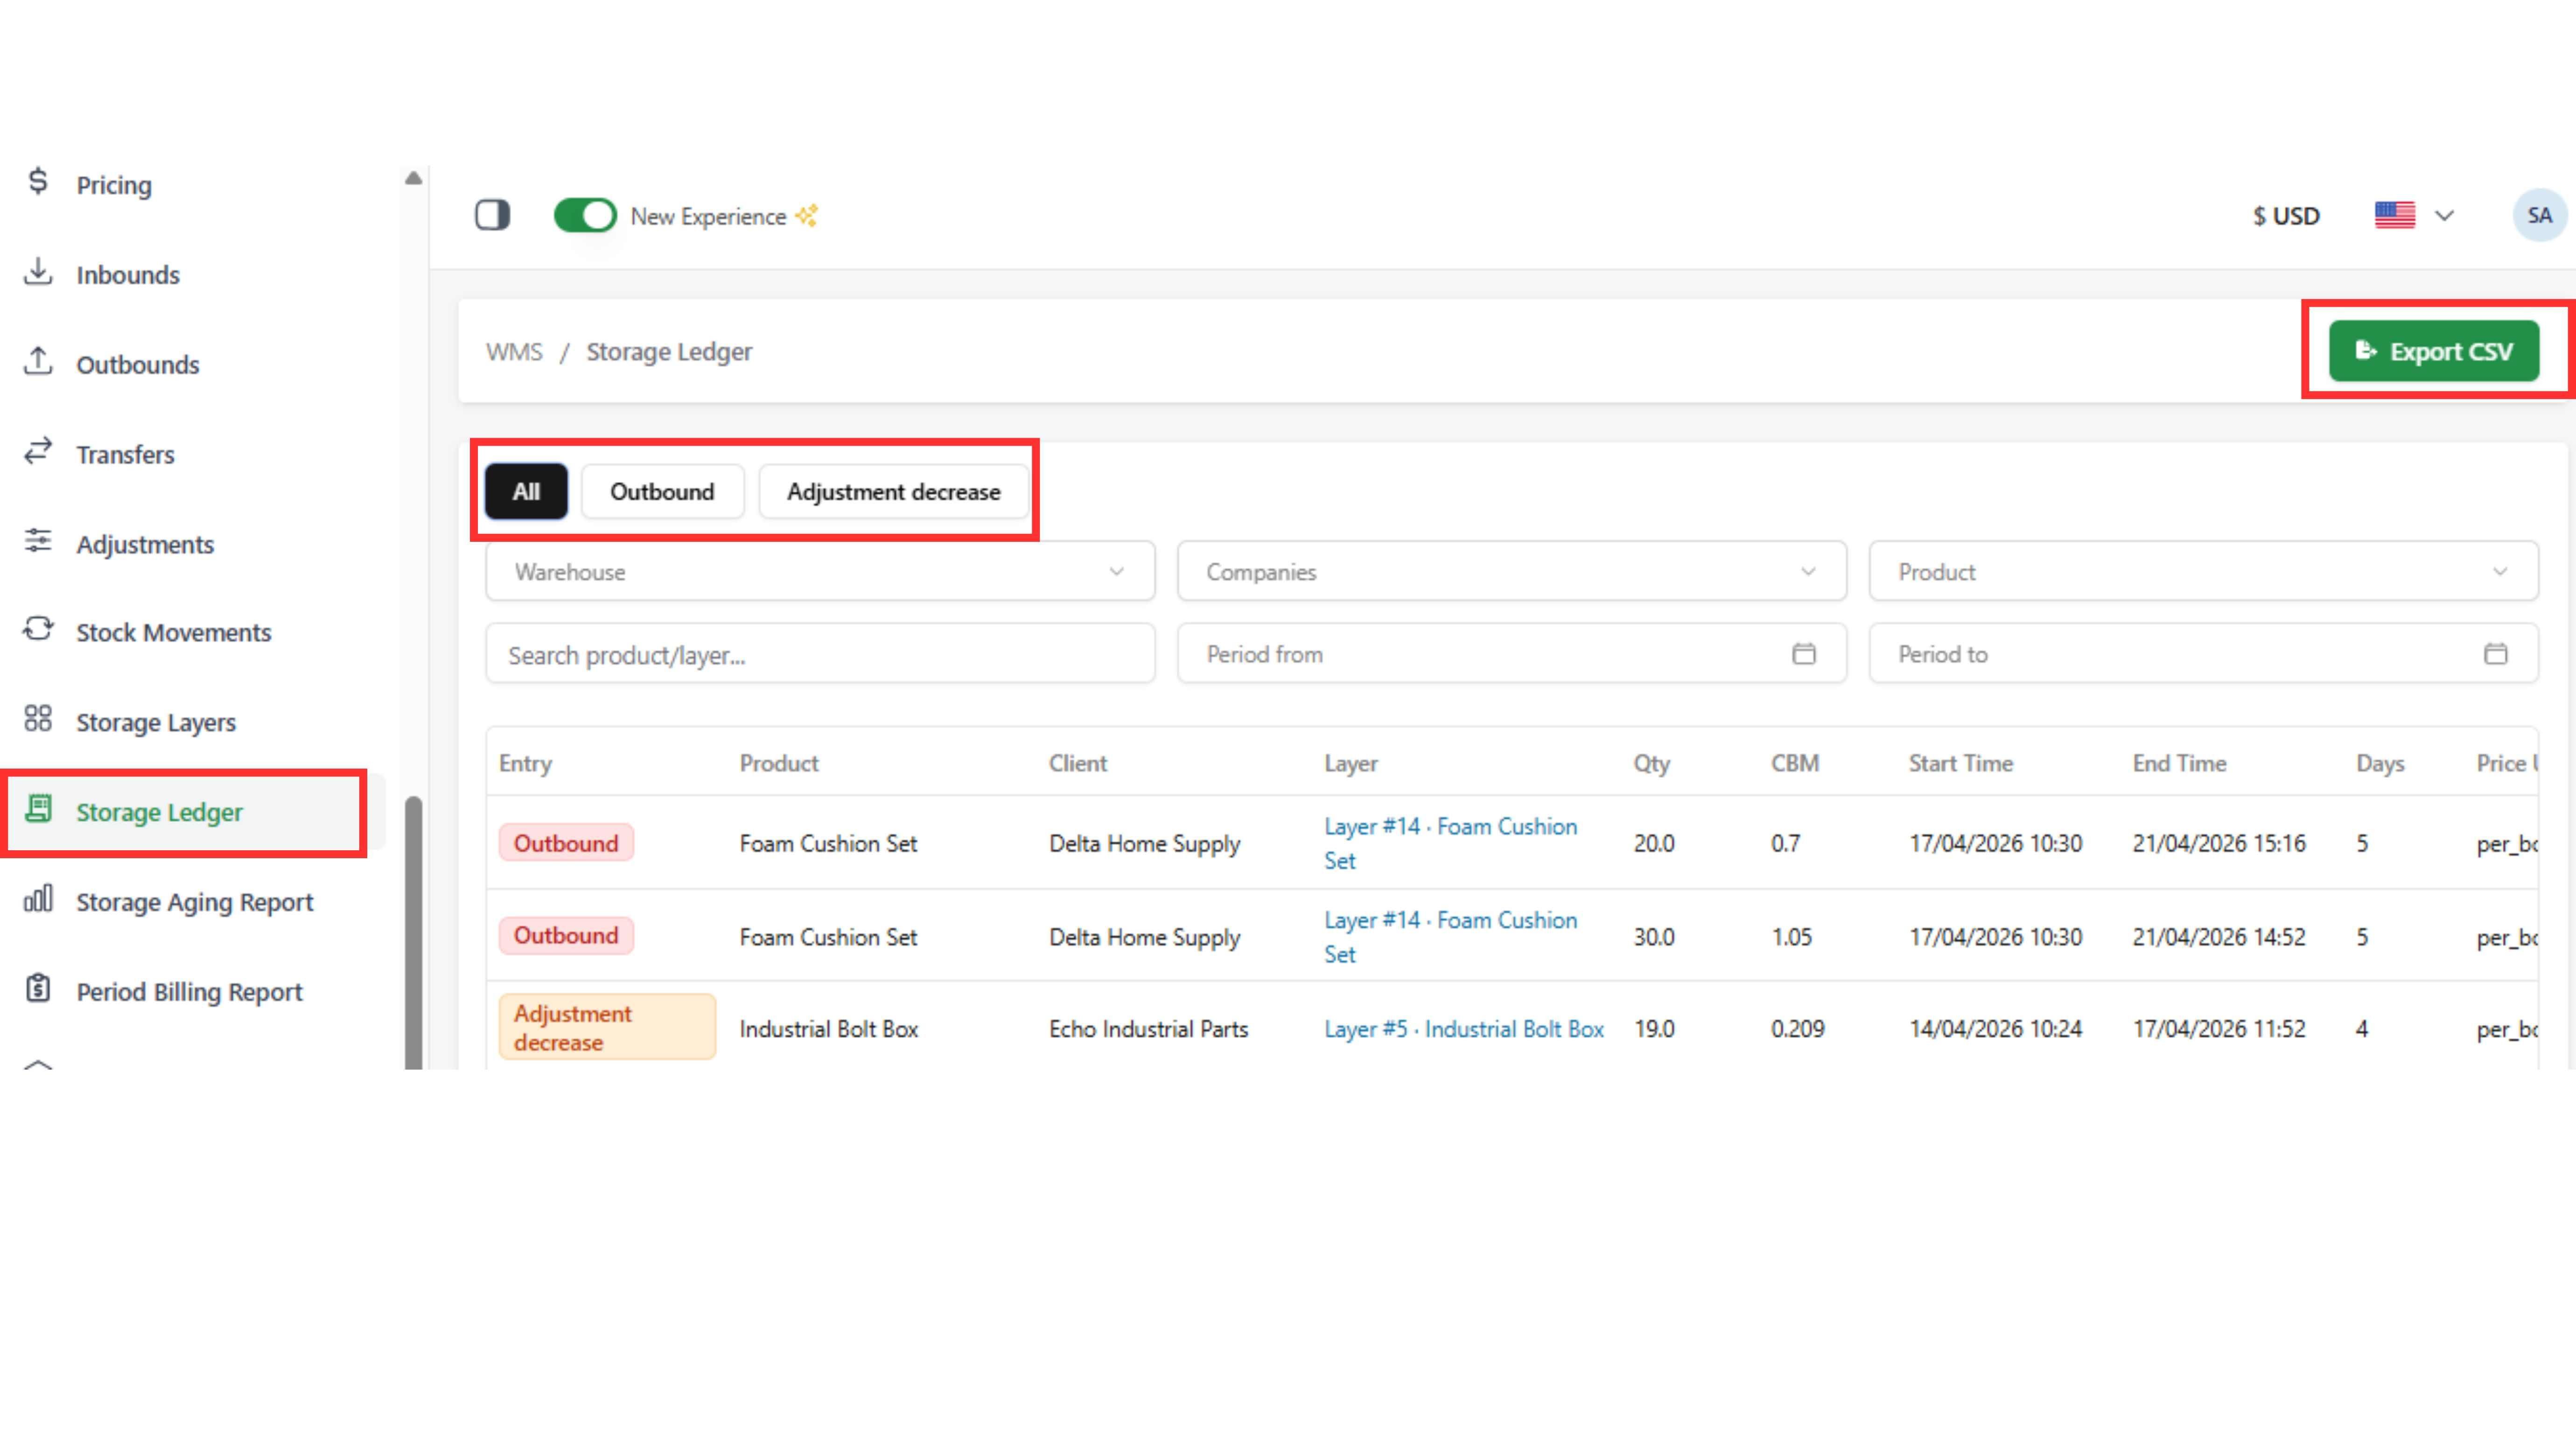Click the sidebar collapse panel icon
Screen dimensions: 2576x1449
[x=492, y=215]
